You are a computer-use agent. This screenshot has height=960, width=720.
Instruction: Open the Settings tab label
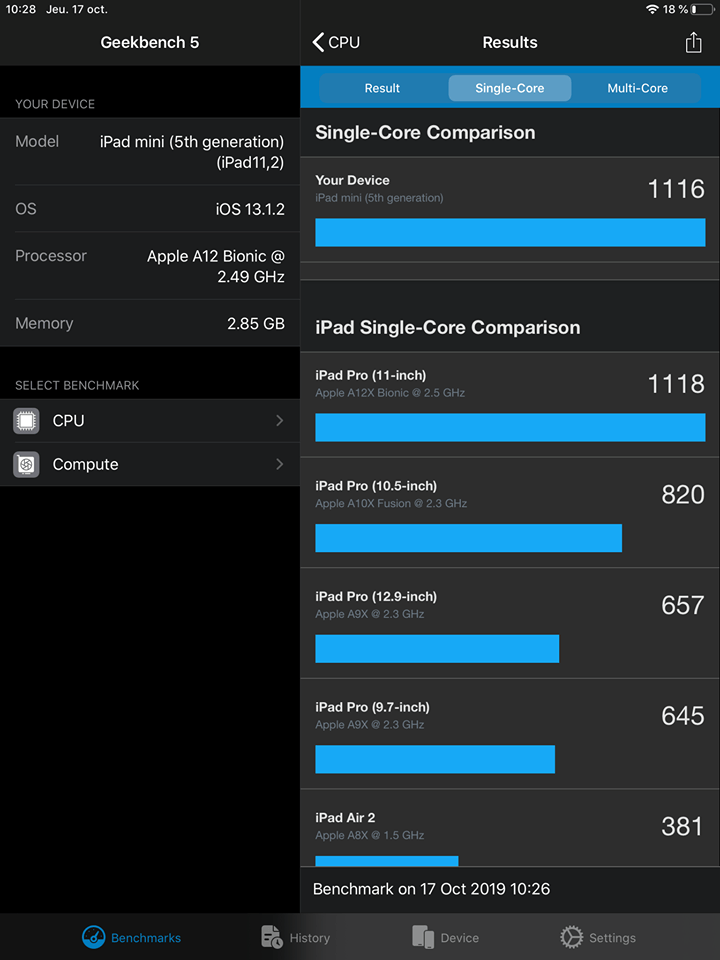[612, 938]
